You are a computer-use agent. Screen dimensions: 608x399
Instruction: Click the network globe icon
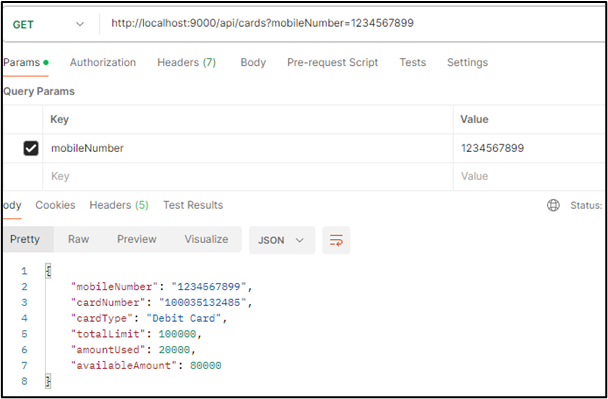(553, 205)
